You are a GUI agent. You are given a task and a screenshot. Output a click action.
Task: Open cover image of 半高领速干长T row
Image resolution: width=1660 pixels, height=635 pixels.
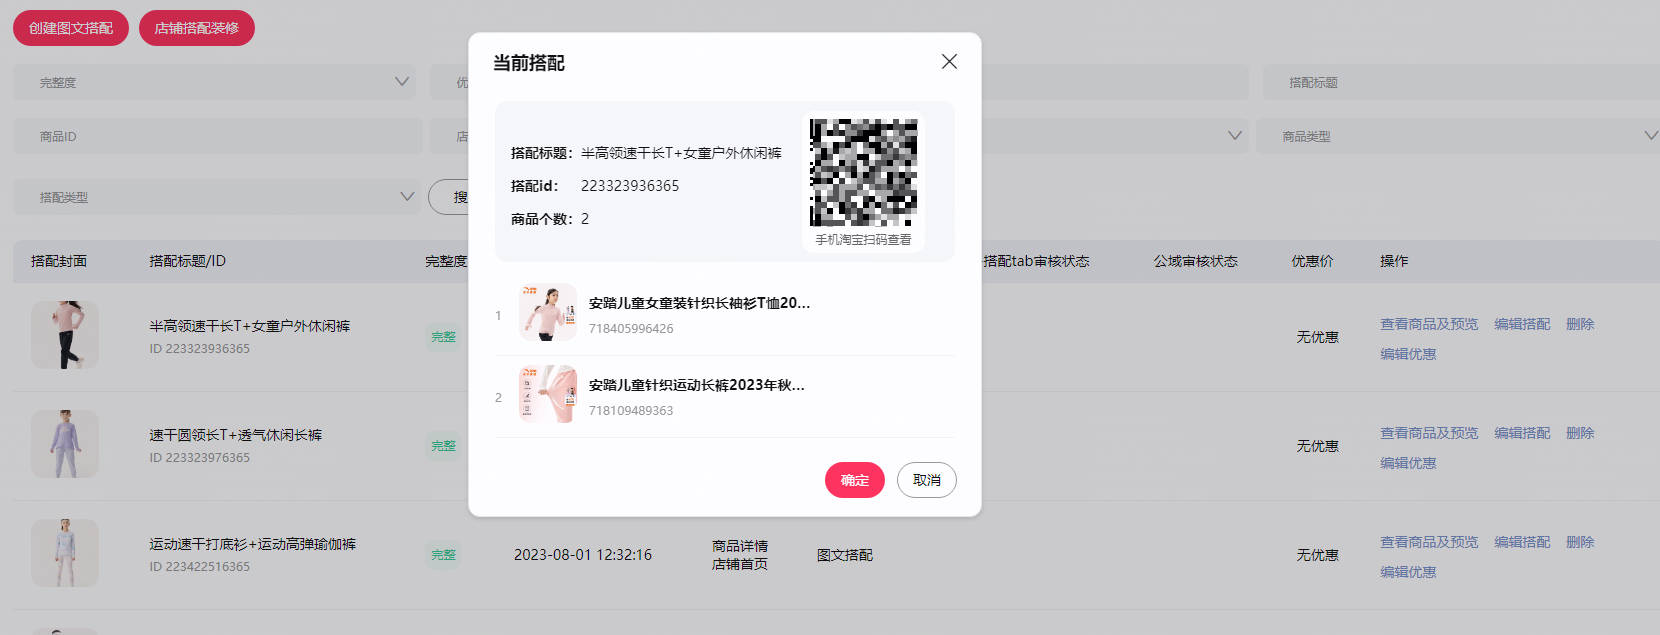[x=65, y=335]
